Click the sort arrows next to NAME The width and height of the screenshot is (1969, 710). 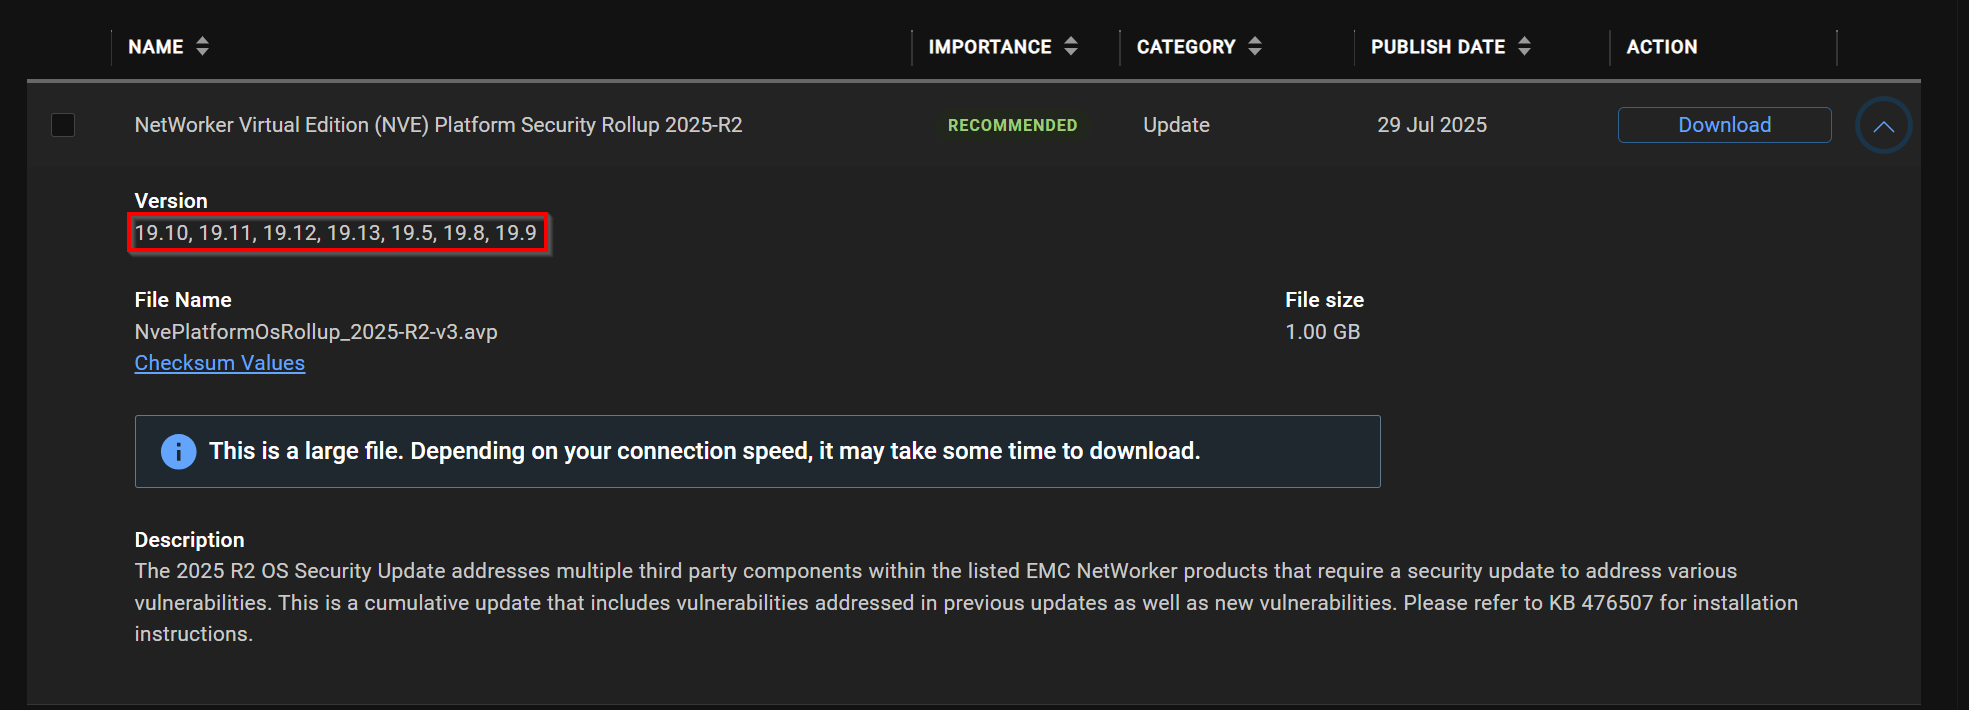[201, 46]
